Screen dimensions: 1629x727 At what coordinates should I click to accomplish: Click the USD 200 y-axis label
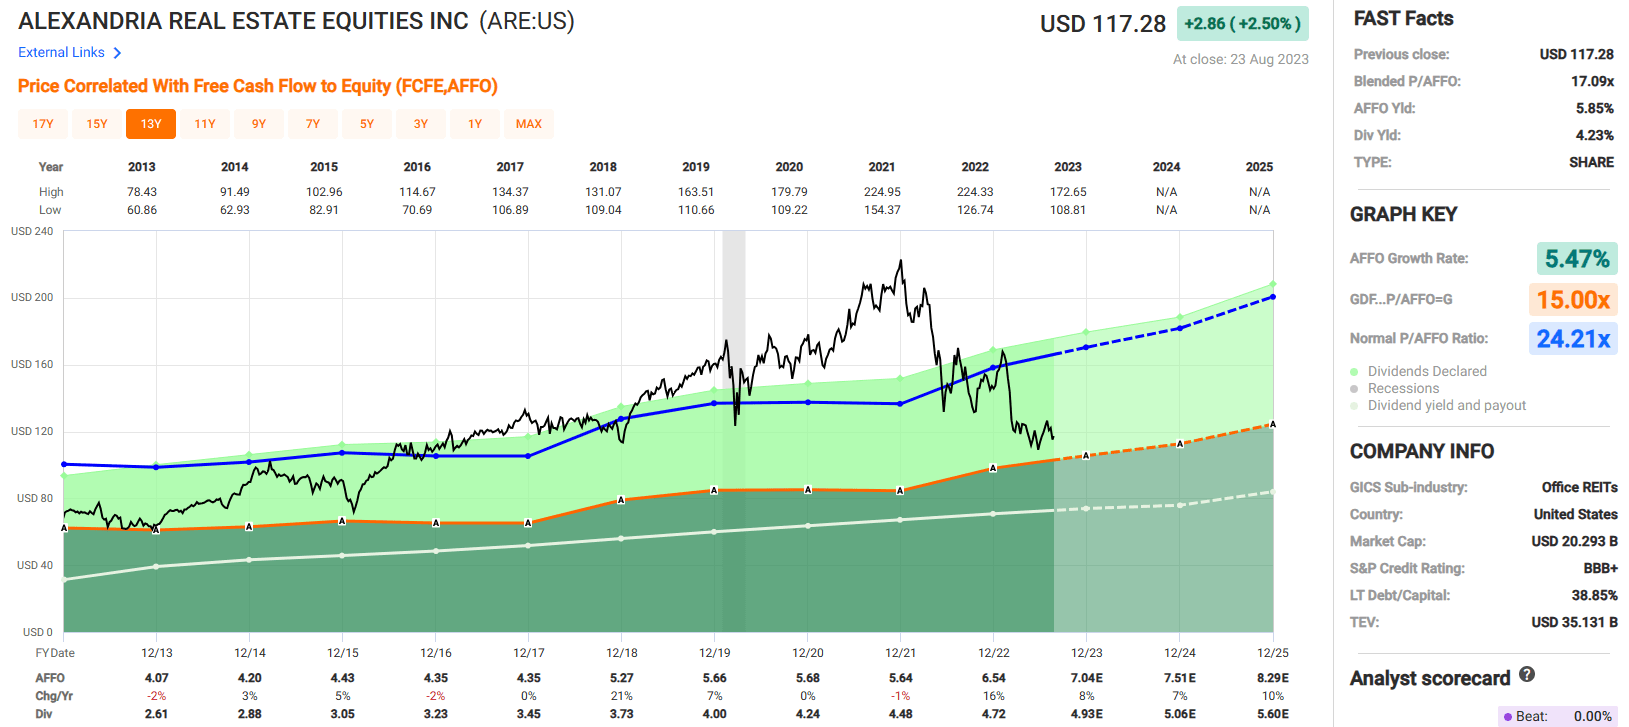tap(32, 298)
